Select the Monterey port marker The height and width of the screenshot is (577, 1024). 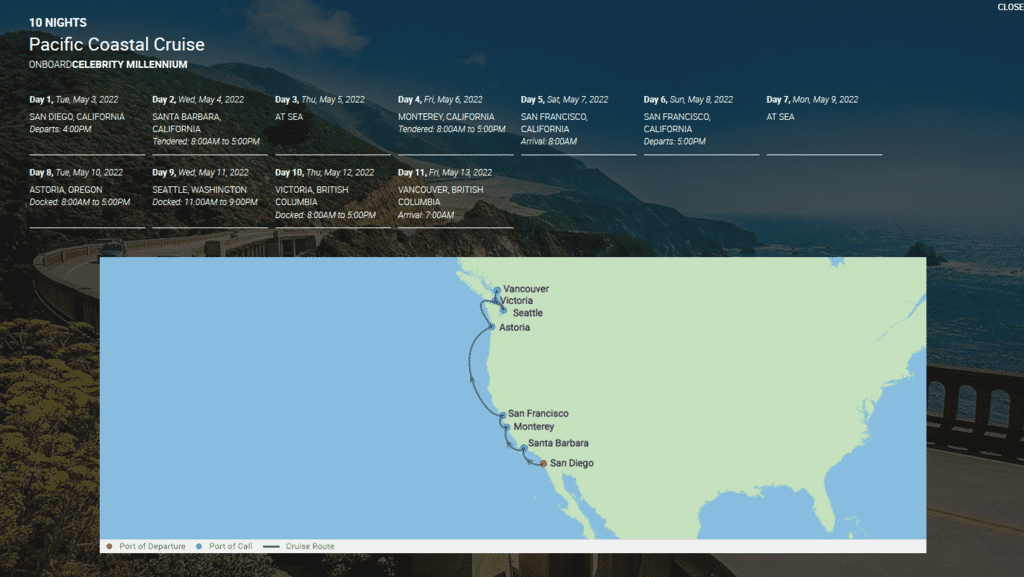click(504, 426)
